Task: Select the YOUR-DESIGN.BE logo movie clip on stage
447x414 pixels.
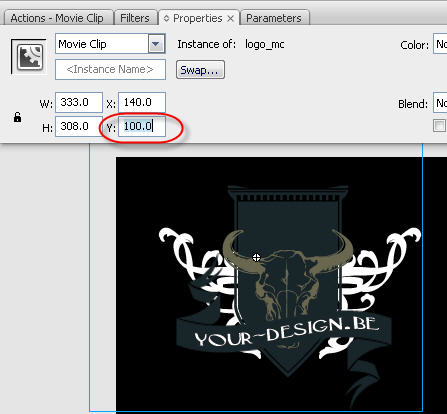Action: [x=289, y=298]
